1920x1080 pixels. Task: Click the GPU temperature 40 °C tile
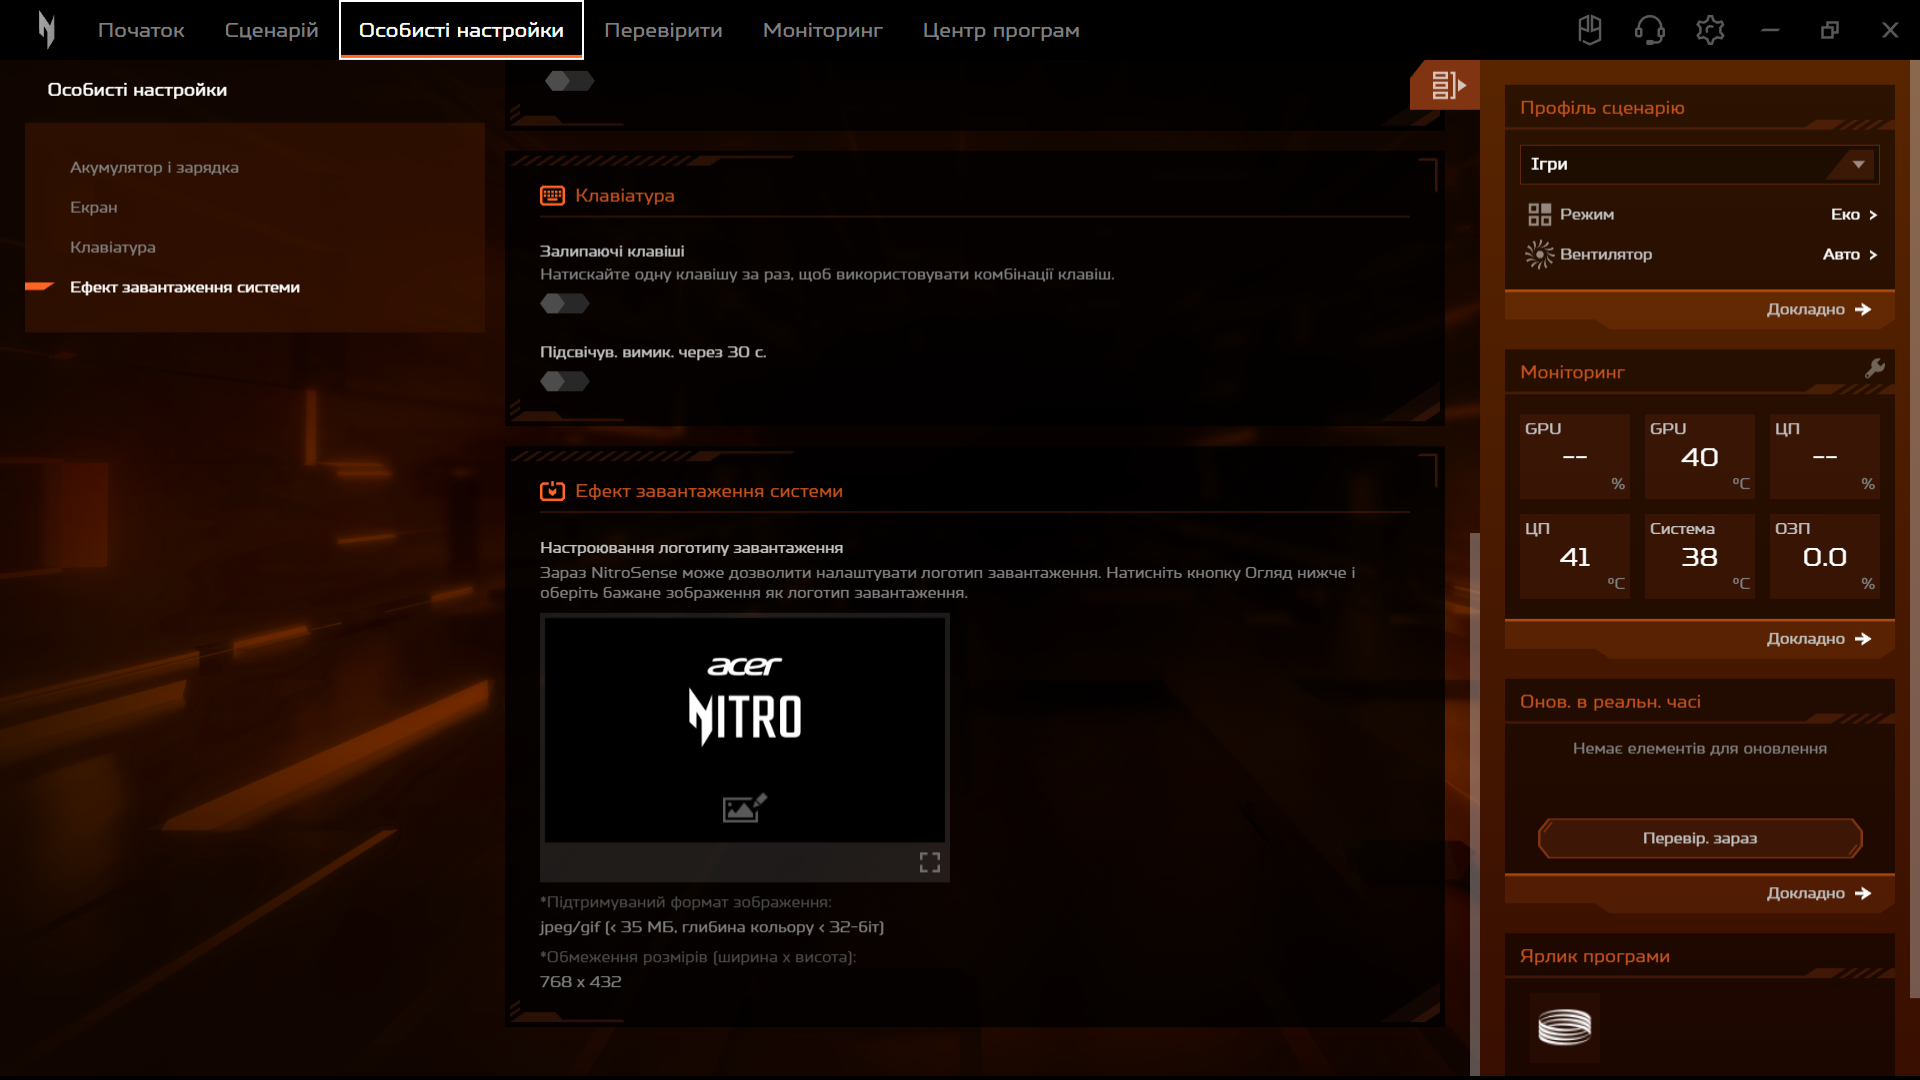click(x=1699, y=456)
